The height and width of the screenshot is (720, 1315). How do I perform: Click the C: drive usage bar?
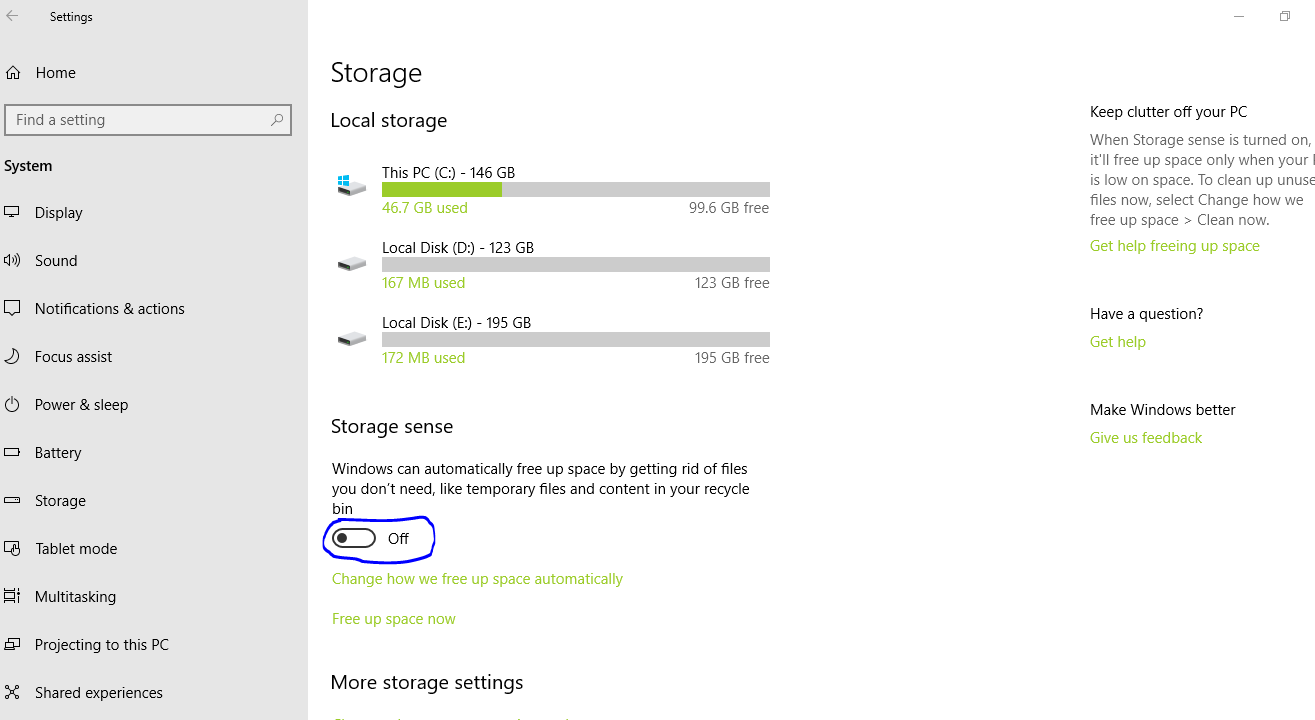point(575,189)
